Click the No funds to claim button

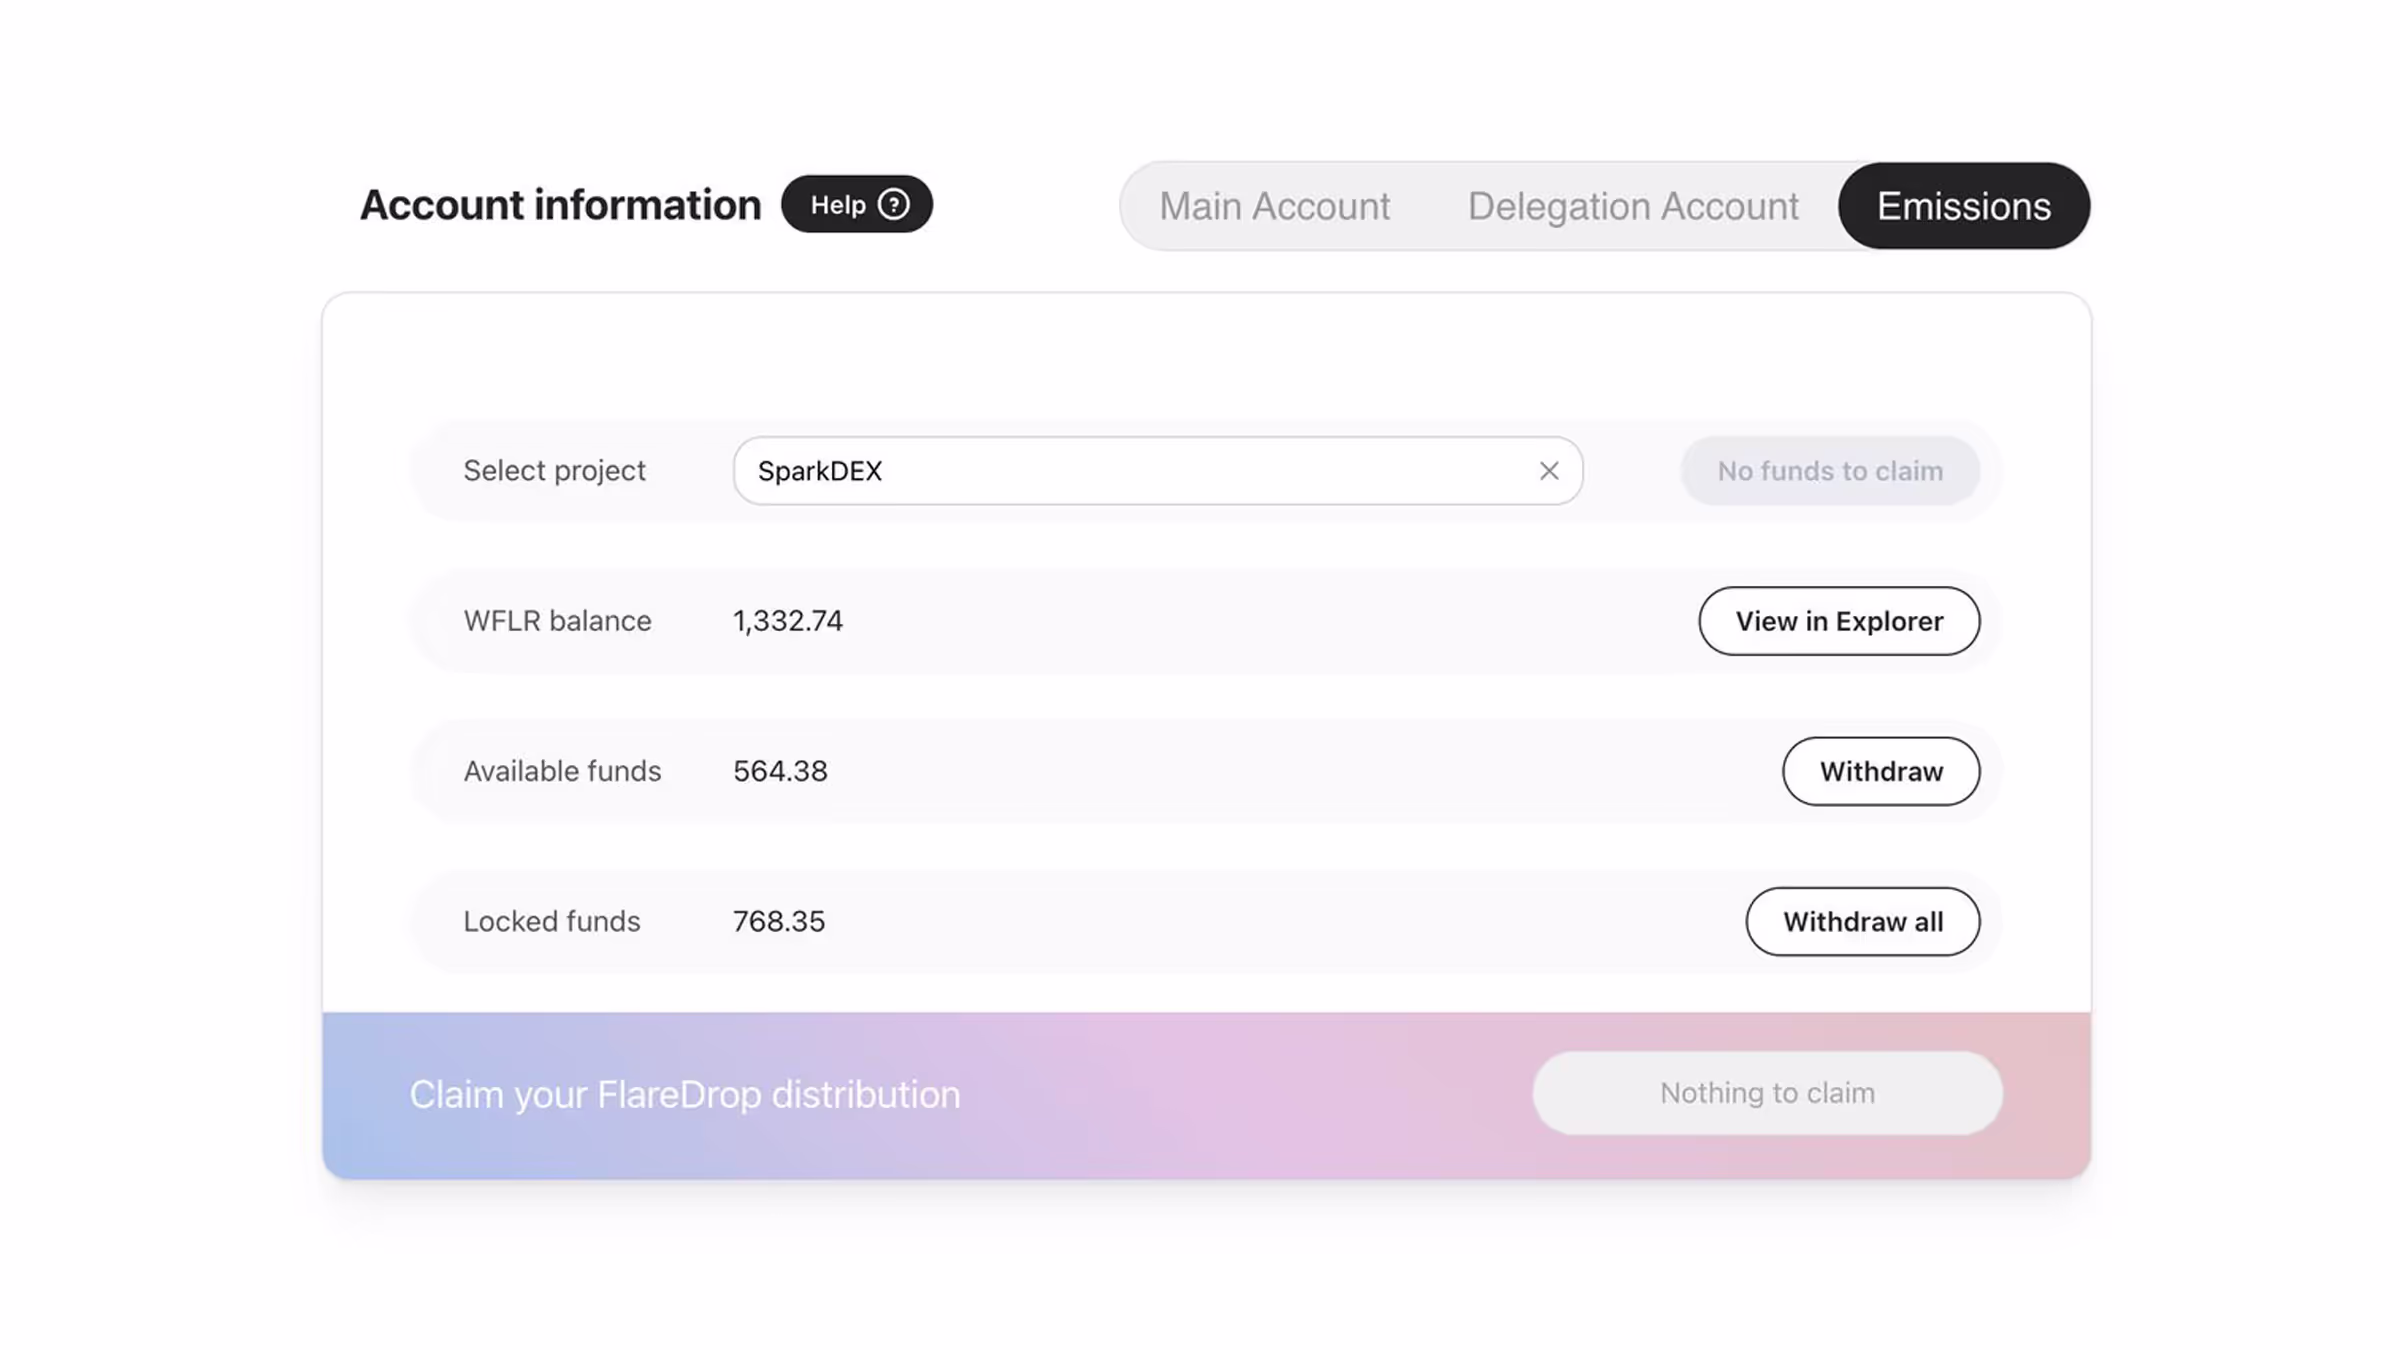coord(1829,471)
